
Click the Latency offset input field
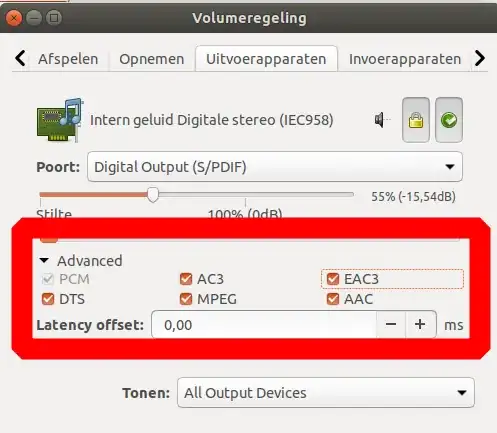[264, 324]
